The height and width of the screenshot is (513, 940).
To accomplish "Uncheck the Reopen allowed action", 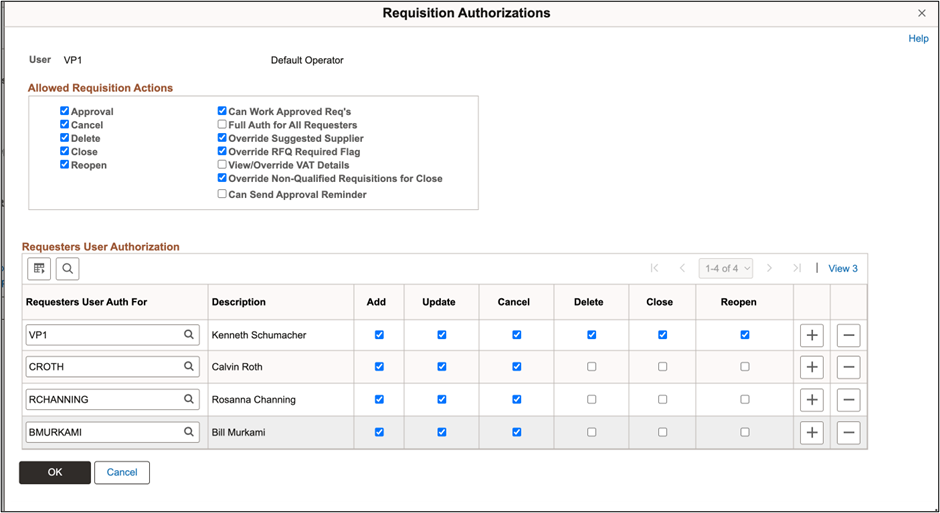I will click(x=65, y=165).
